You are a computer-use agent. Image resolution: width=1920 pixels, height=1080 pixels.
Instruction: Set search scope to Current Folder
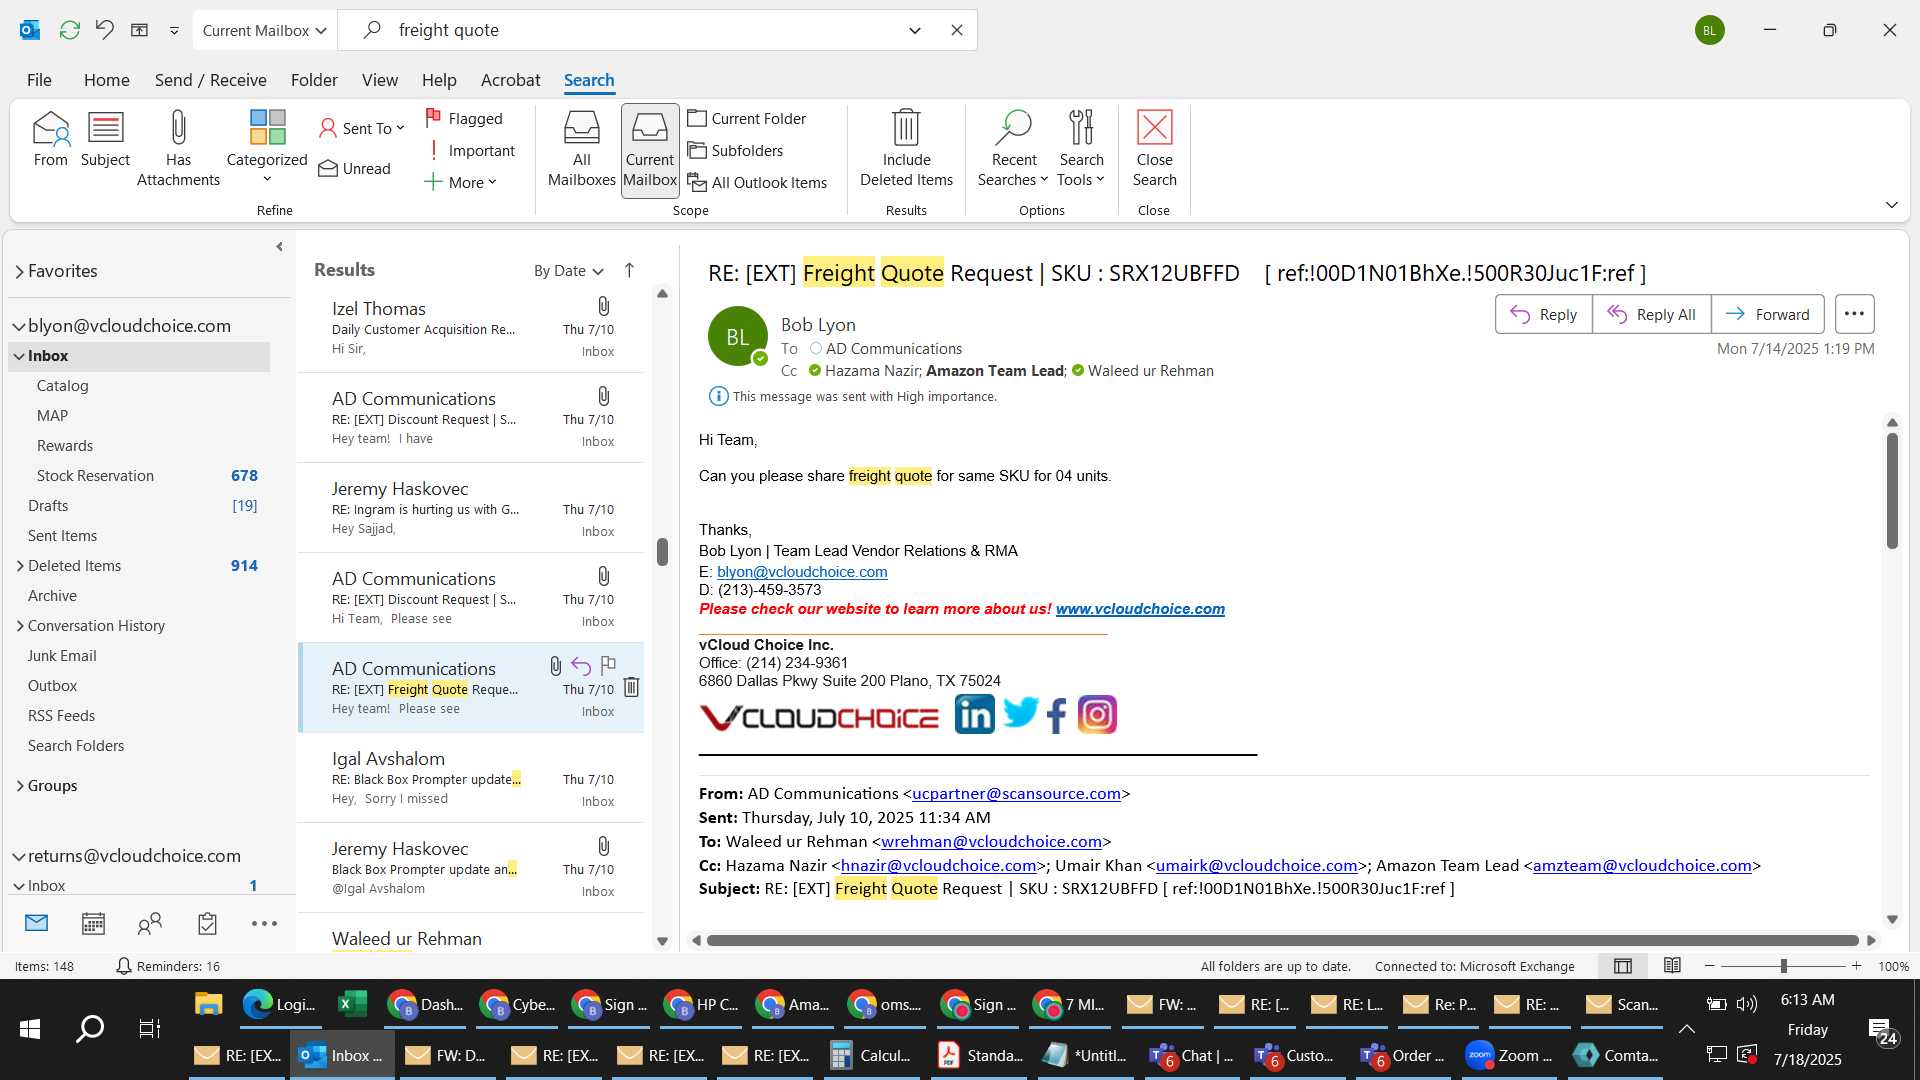(x=747, y=118)
